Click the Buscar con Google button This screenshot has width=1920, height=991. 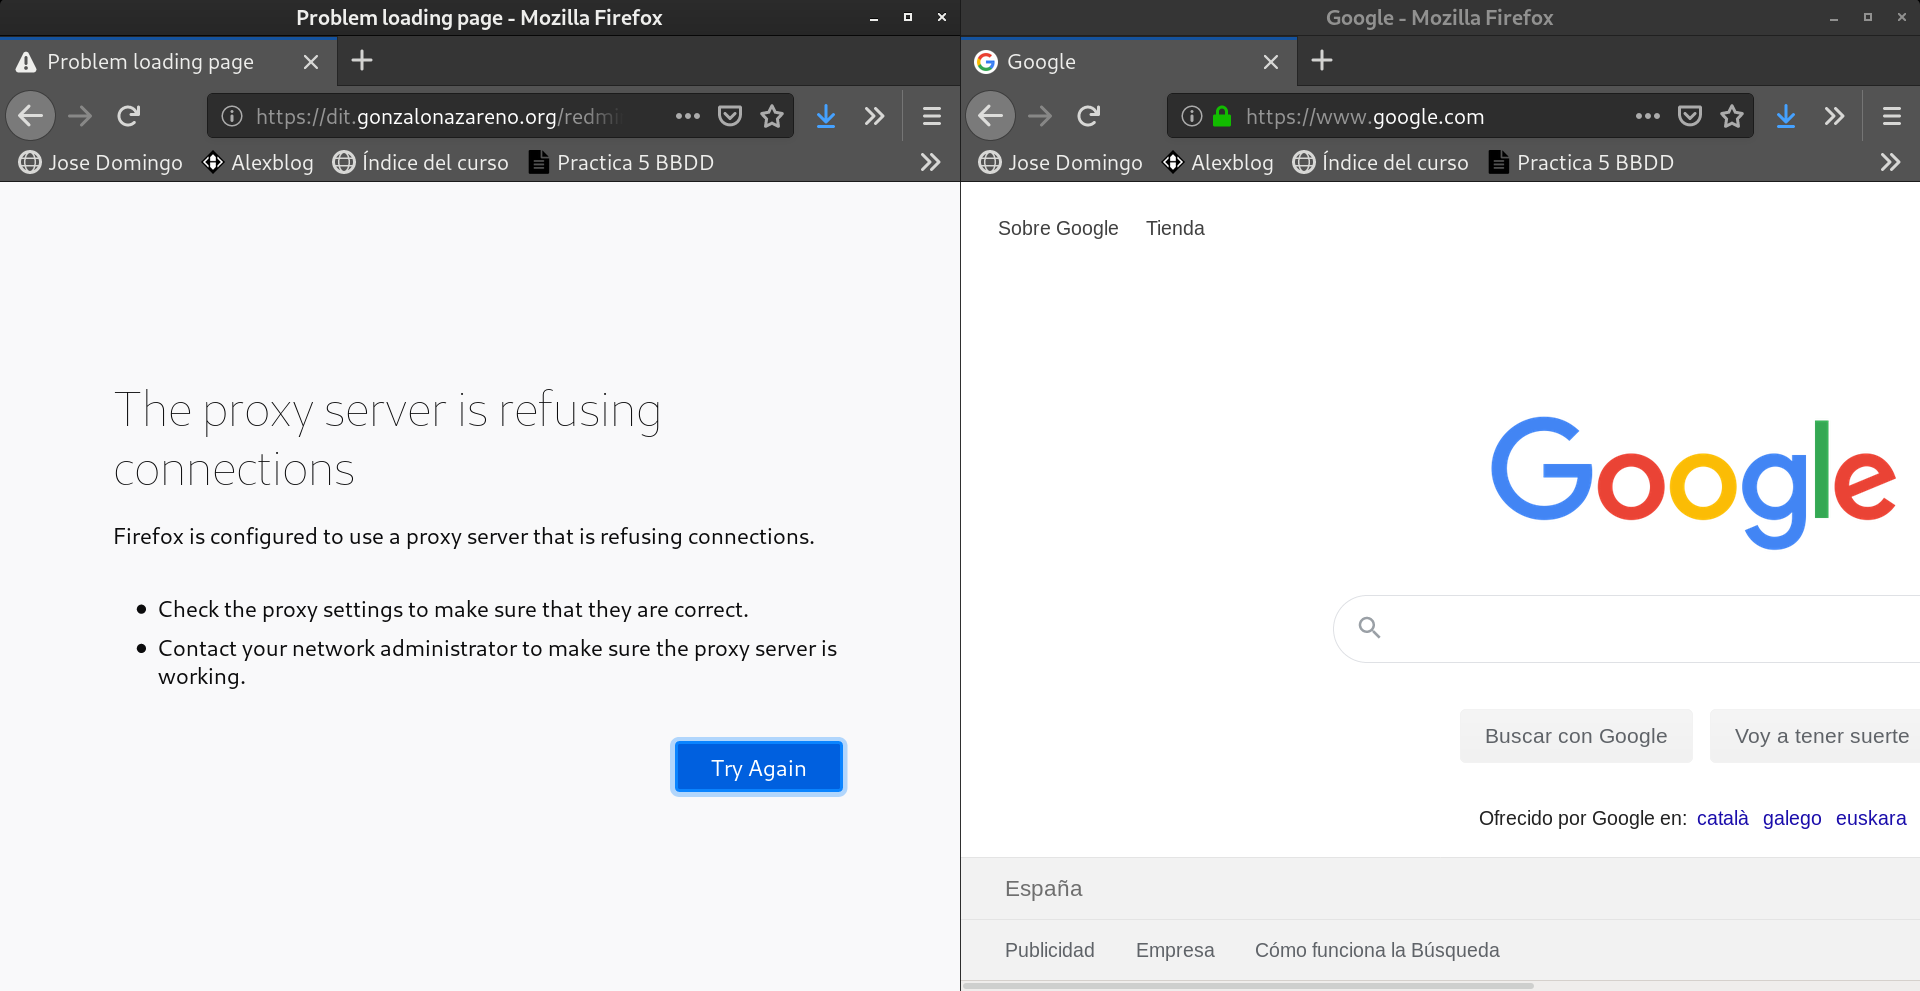pos(1575,736)
